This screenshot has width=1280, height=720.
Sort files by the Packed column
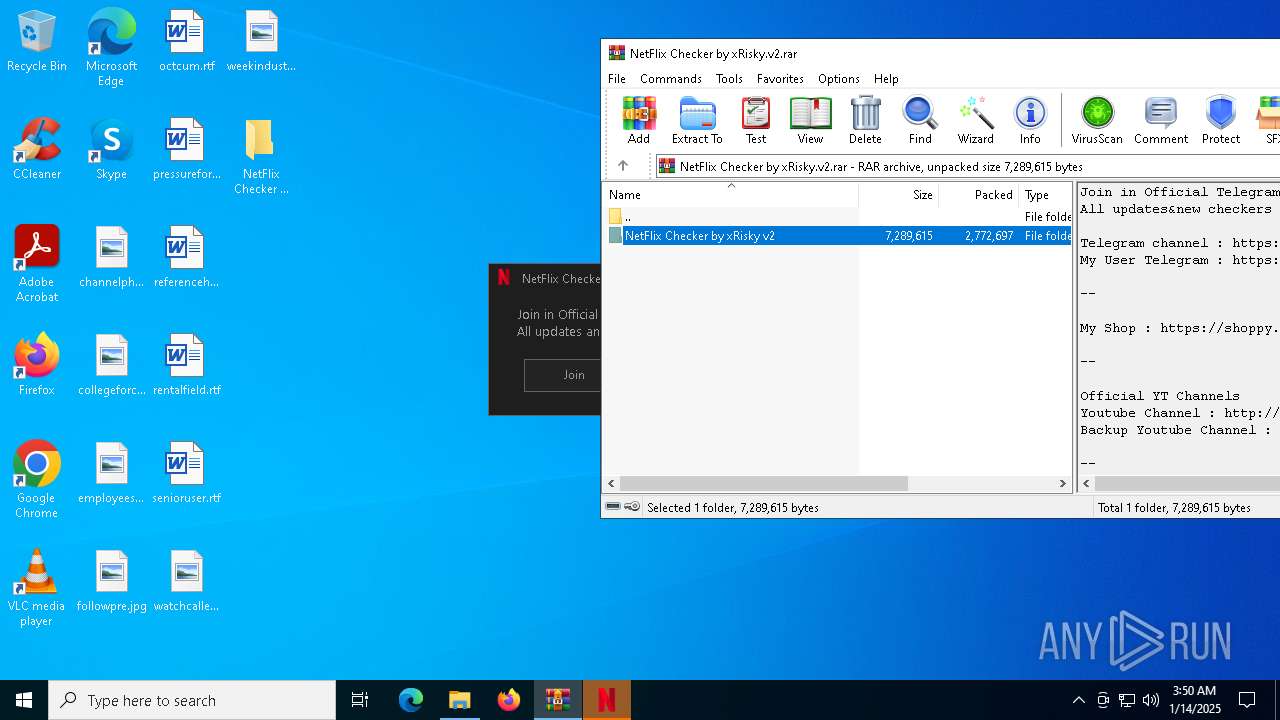pyautogui.click(x=978, y=195)
